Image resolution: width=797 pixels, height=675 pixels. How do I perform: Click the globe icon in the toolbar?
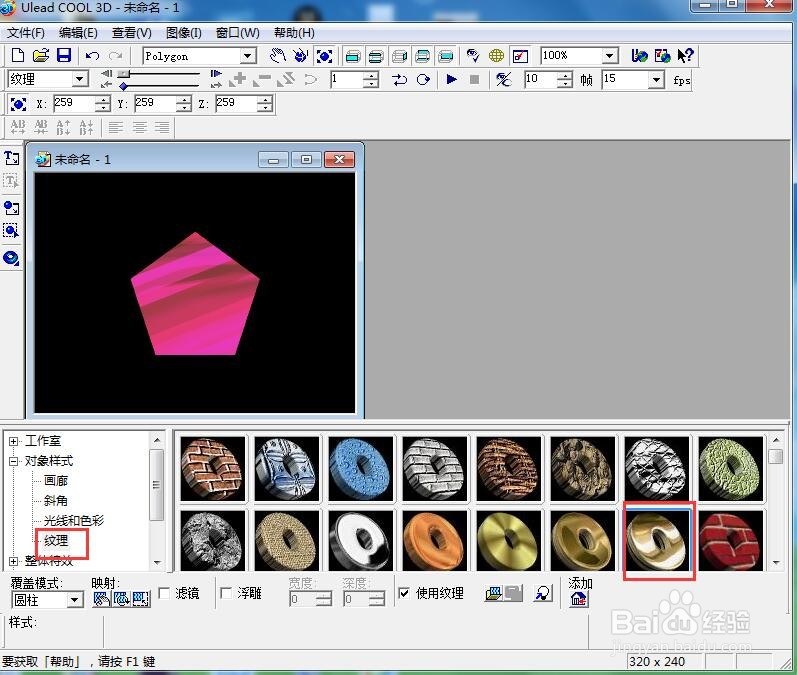pos(496,55)
